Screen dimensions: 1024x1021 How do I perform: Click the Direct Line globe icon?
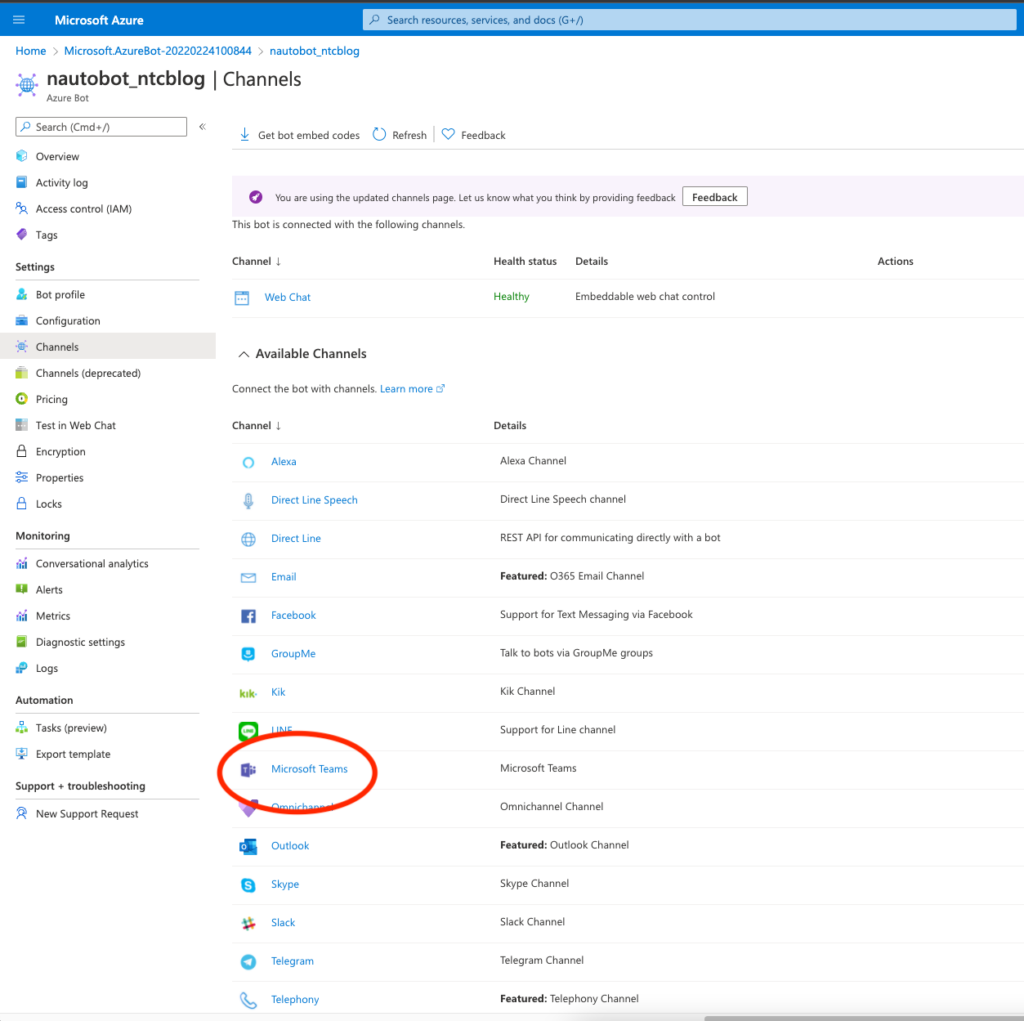(248, 539)
